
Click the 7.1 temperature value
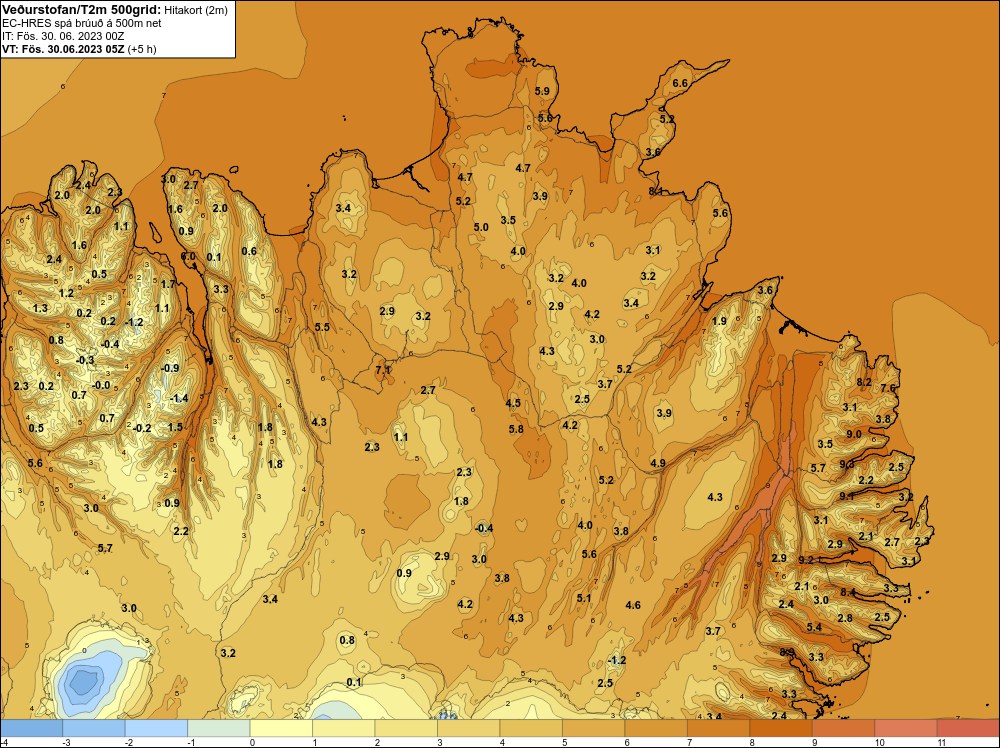click(x=383, y=370)
